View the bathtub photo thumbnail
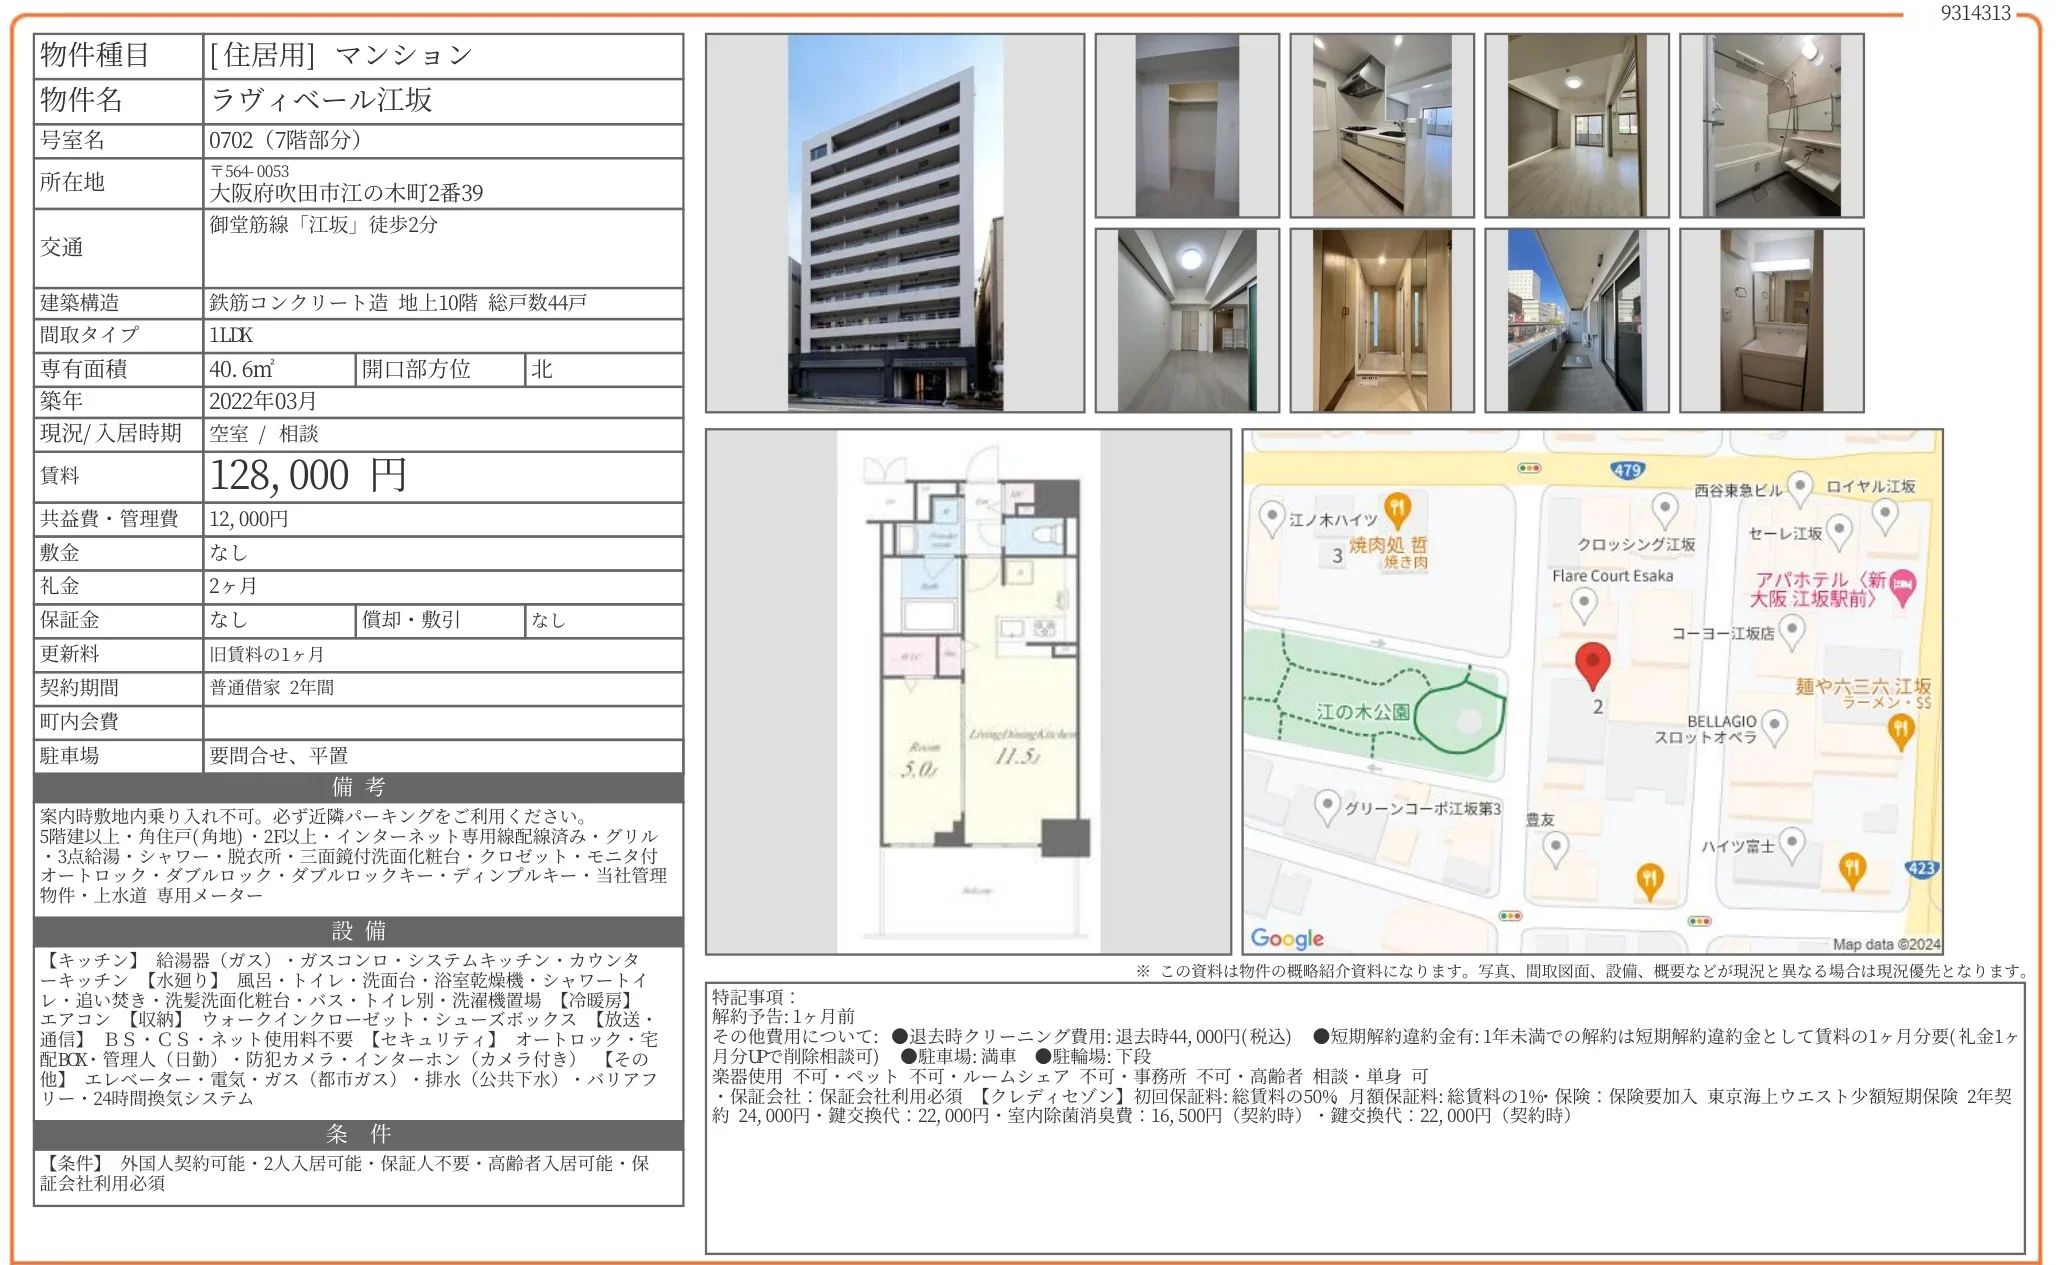The image size is (2056, 1265). pos(1770,125)
